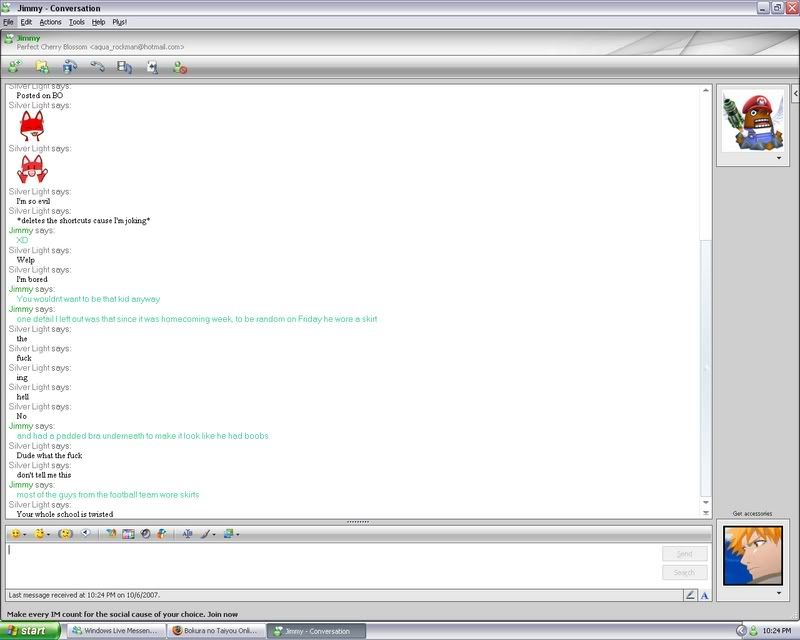Toggle handwriting input mode
Screen dimensions: 800x640
689,595
